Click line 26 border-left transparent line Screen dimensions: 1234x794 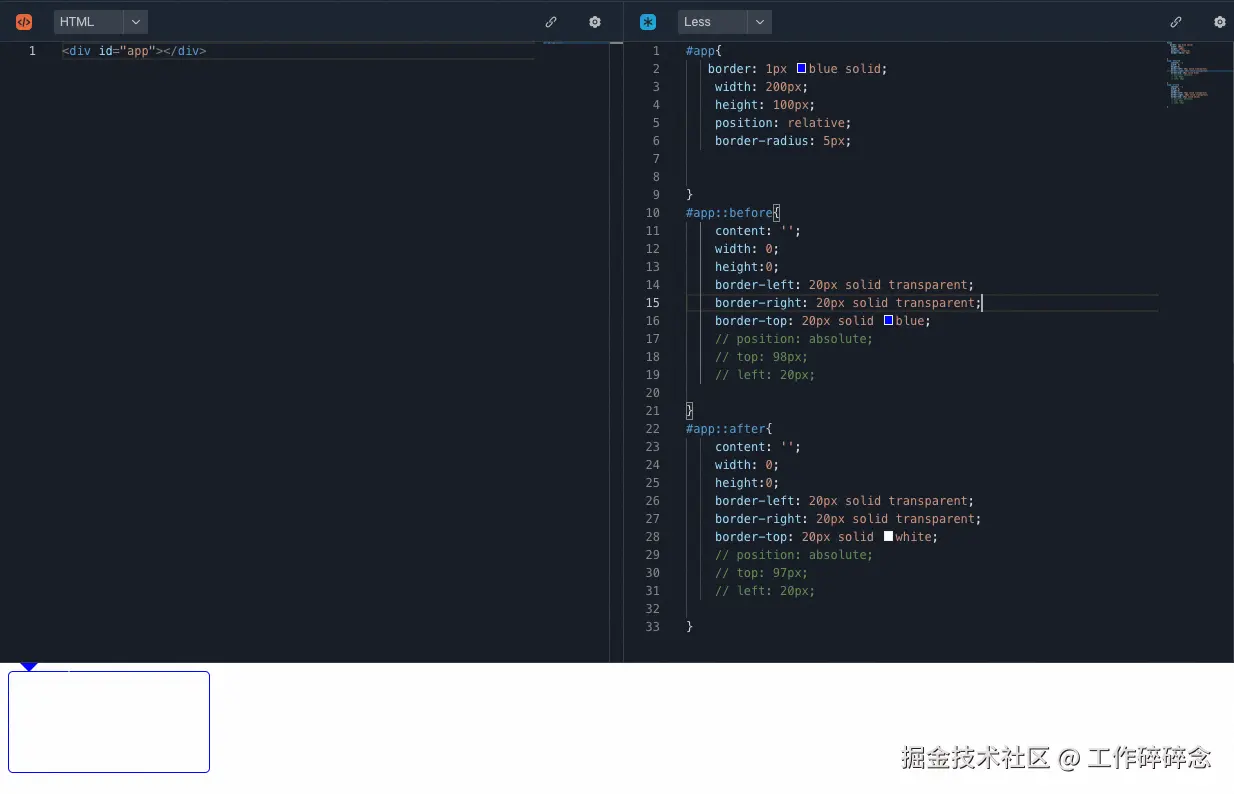[x=844, y=501]
